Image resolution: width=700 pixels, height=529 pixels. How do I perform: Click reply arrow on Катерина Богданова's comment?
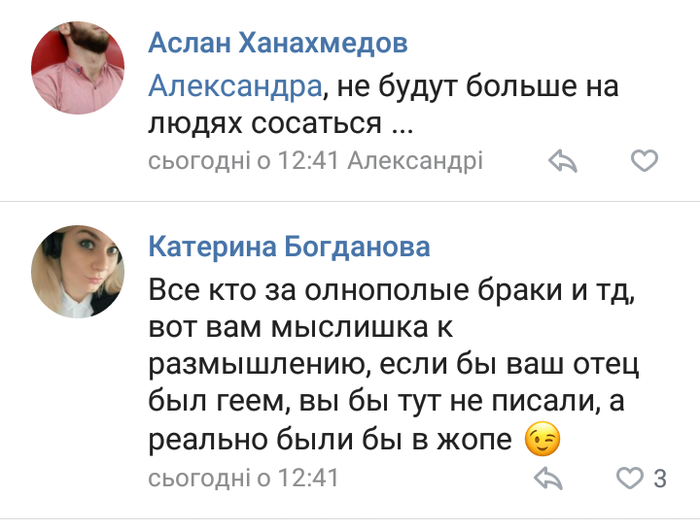tap(548, 478)
